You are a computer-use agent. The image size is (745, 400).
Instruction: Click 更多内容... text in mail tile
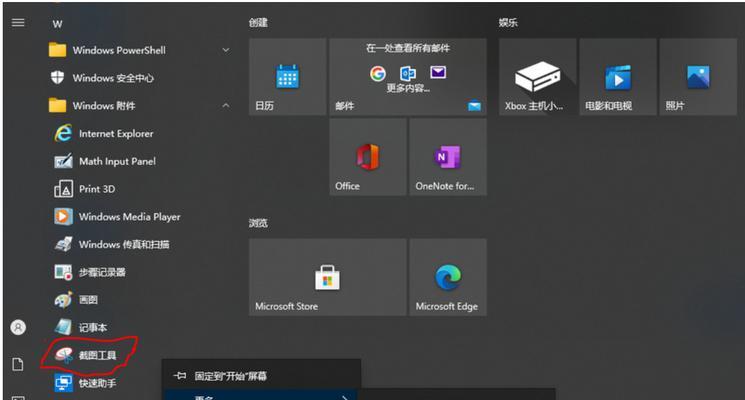tap(408, 88)
